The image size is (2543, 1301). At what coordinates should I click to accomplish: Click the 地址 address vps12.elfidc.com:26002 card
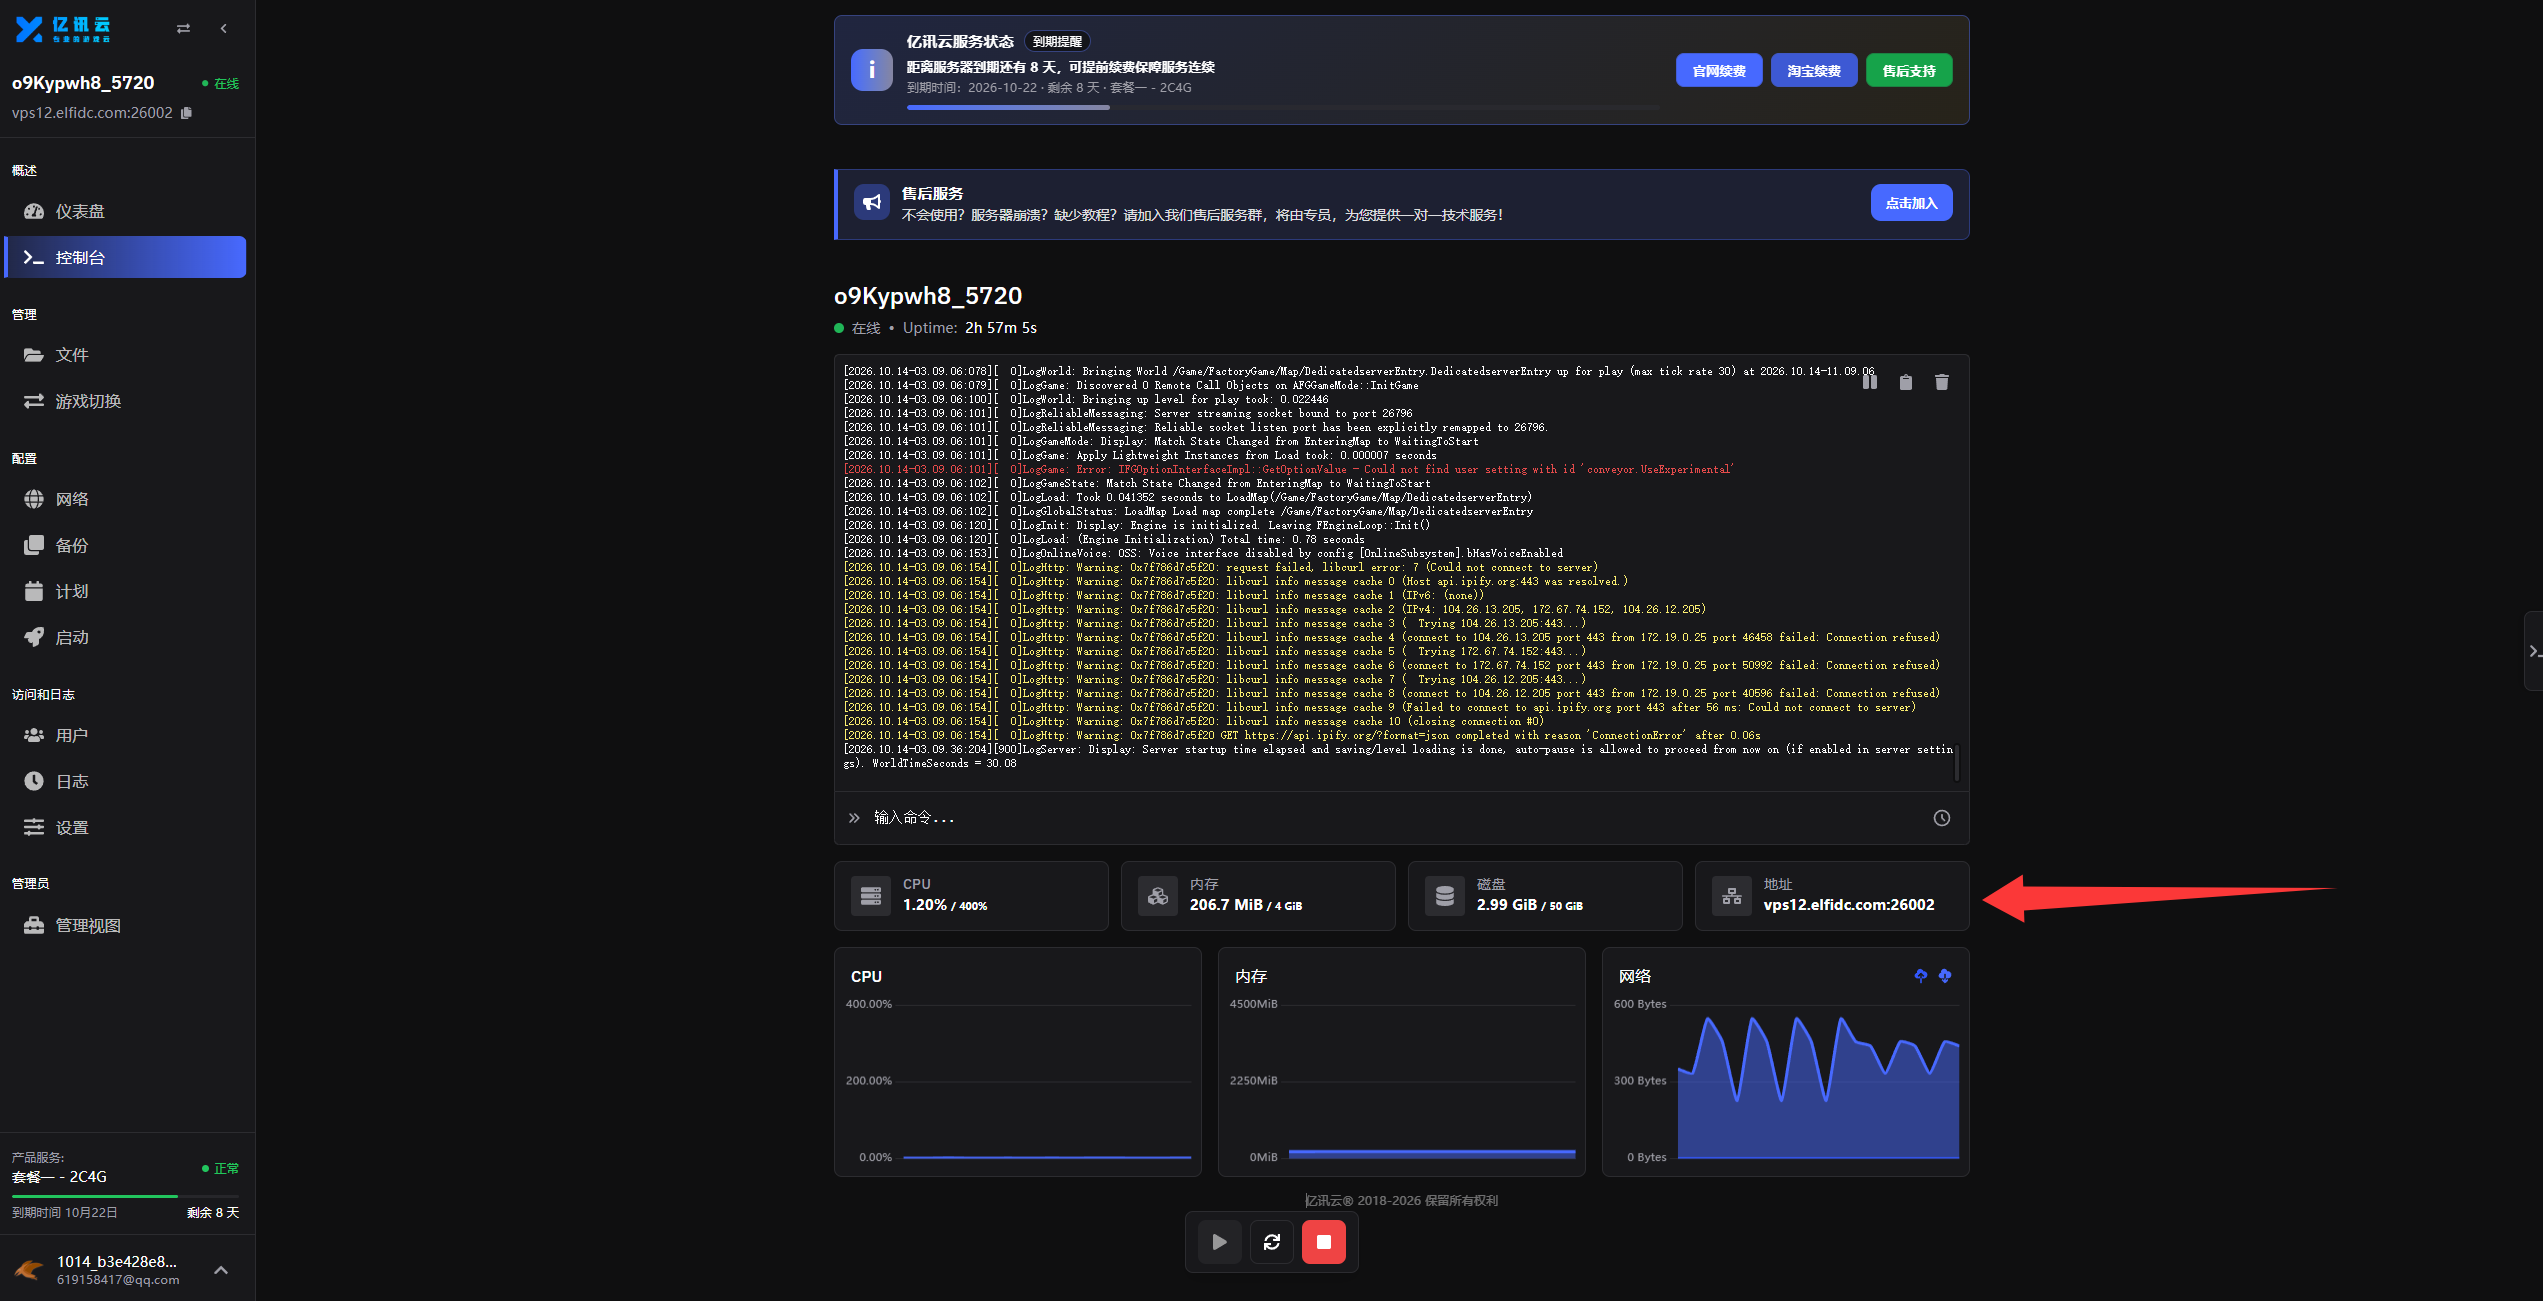pos(1832,896)
